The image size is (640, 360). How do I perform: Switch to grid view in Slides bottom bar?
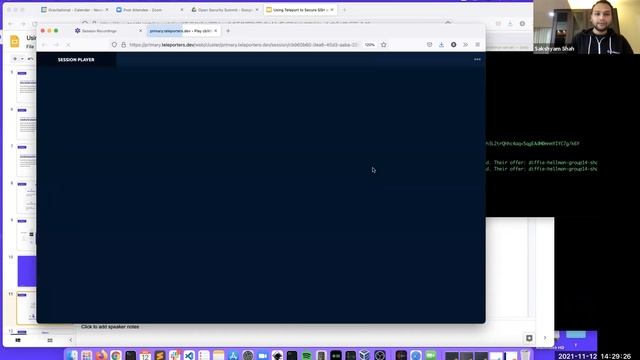50,340
